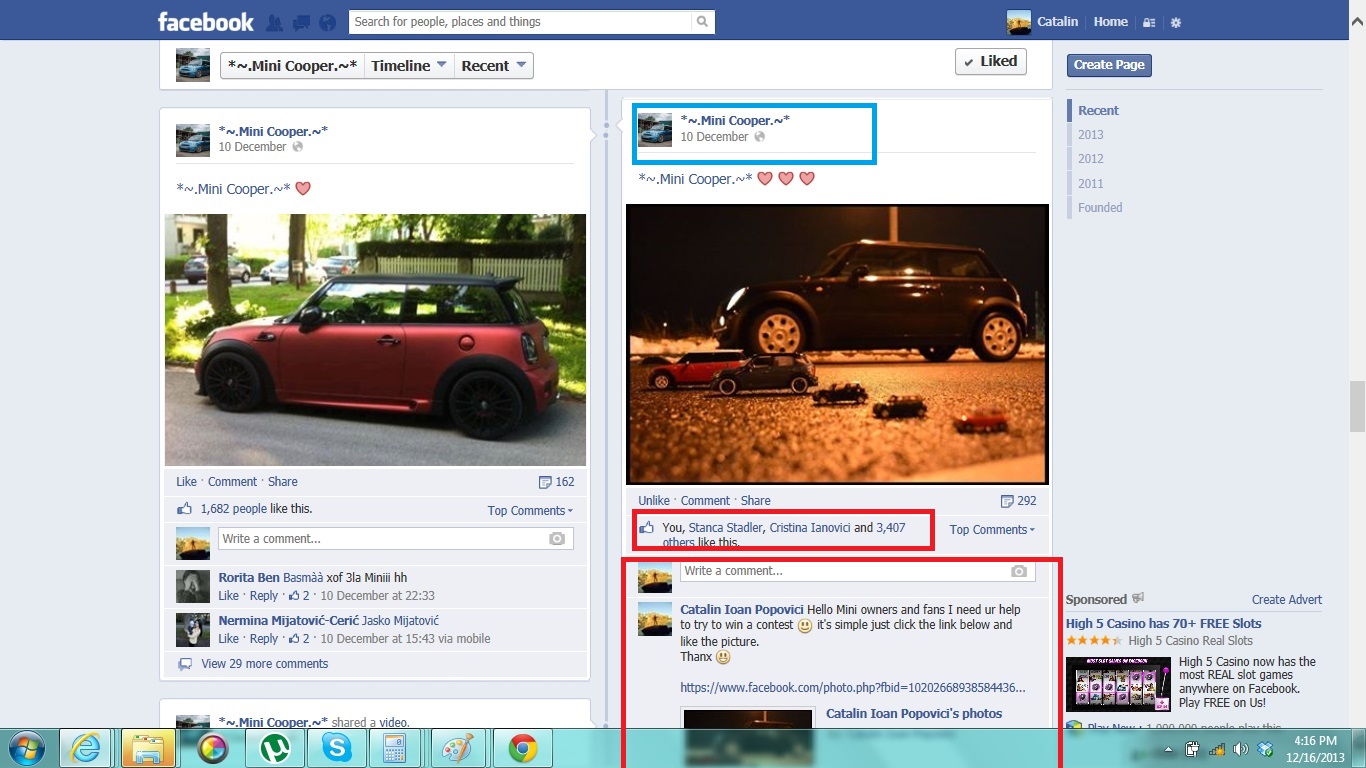Expand the Timeline dropdown
Screen dimensions: 1366x768
408,66
